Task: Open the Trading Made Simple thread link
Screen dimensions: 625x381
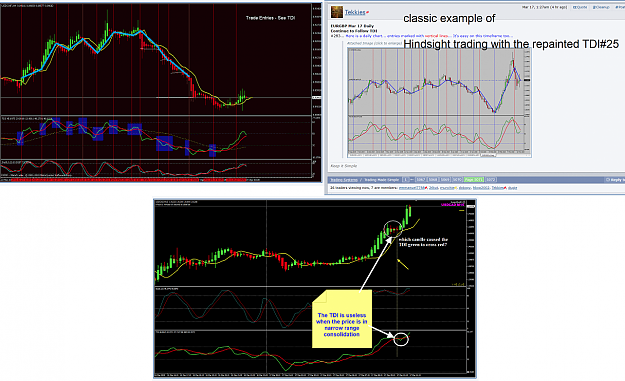Action: (x=381, y=180)
